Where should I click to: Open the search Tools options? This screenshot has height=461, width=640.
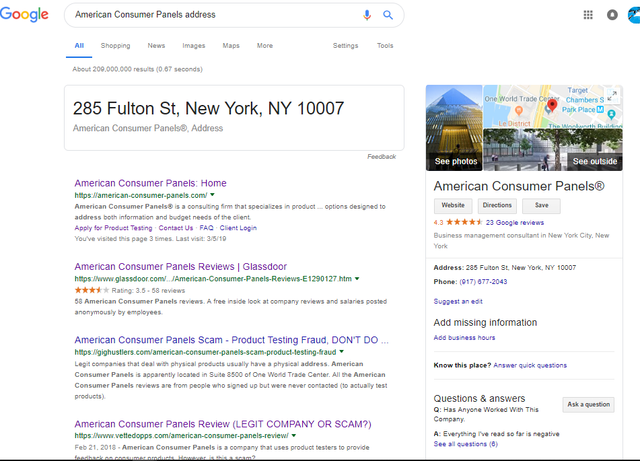coord(385,46)
